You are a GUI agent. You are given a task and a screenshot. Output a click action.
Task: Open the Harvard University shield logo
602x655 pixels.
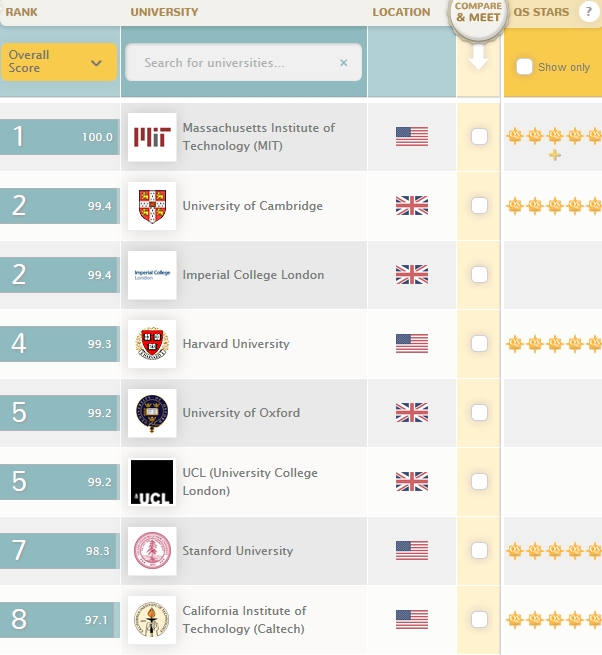[152, 344]
